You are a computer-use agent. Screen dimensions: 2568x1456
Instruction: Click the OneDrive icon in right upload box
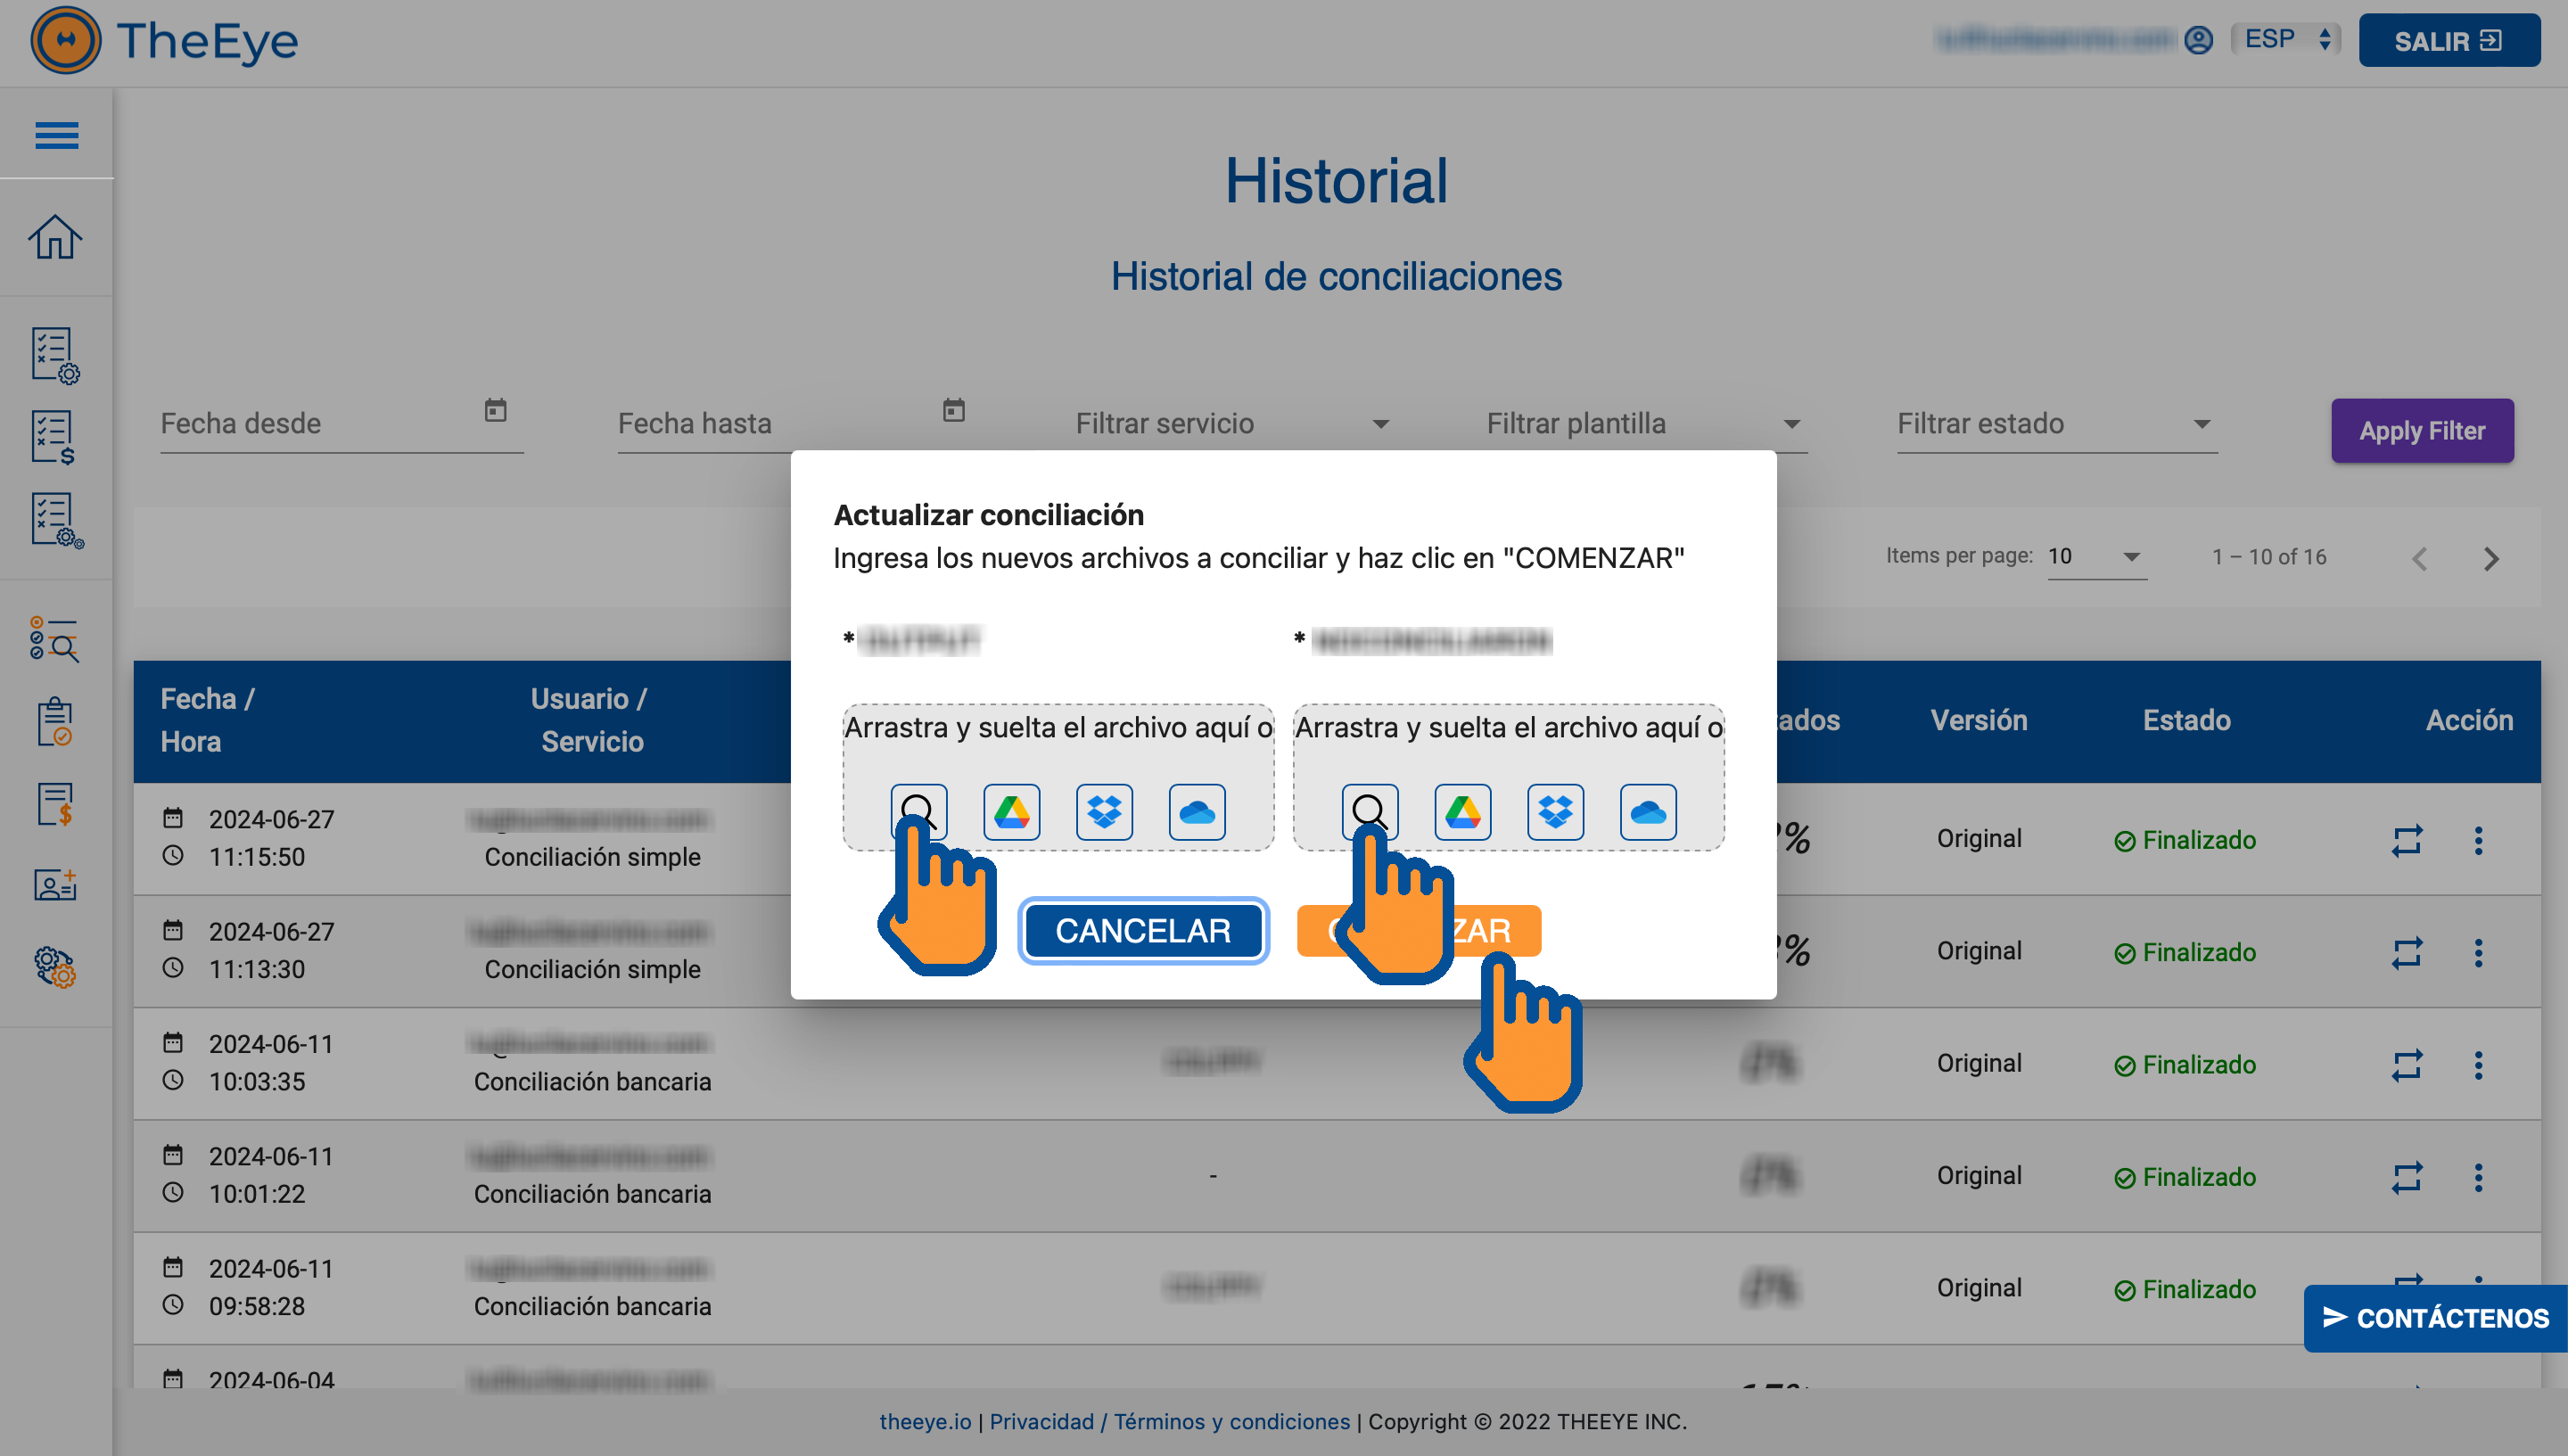click(1647, 811)
